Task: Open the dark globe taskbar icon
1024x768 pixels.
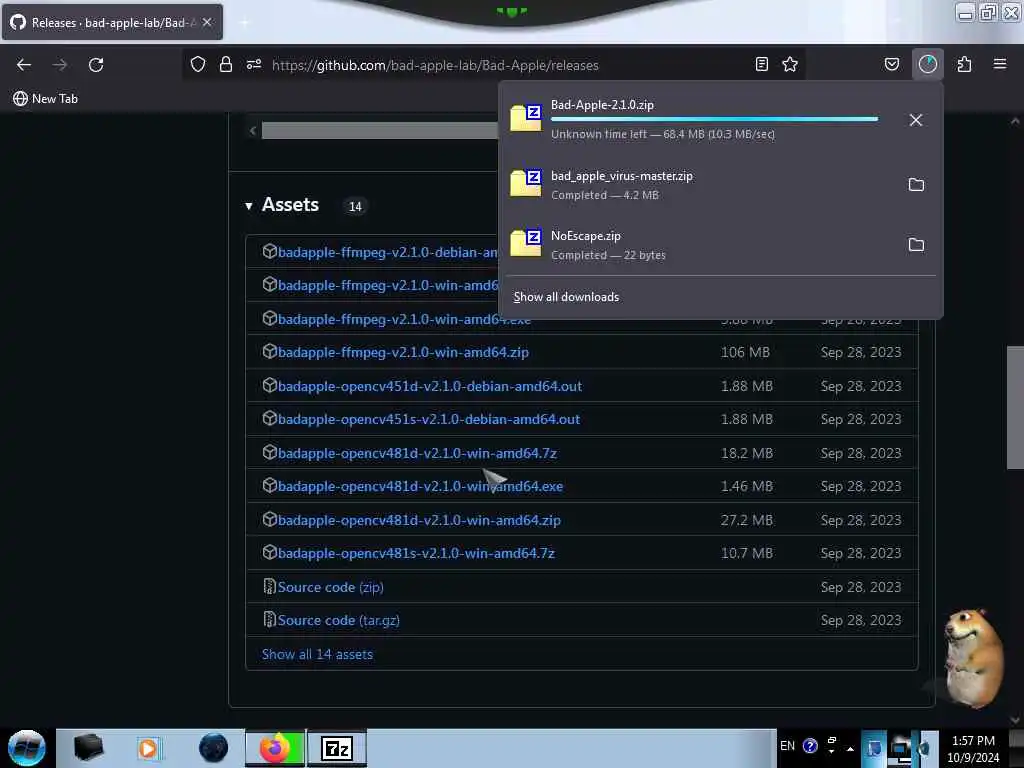Action: point(214,748)
